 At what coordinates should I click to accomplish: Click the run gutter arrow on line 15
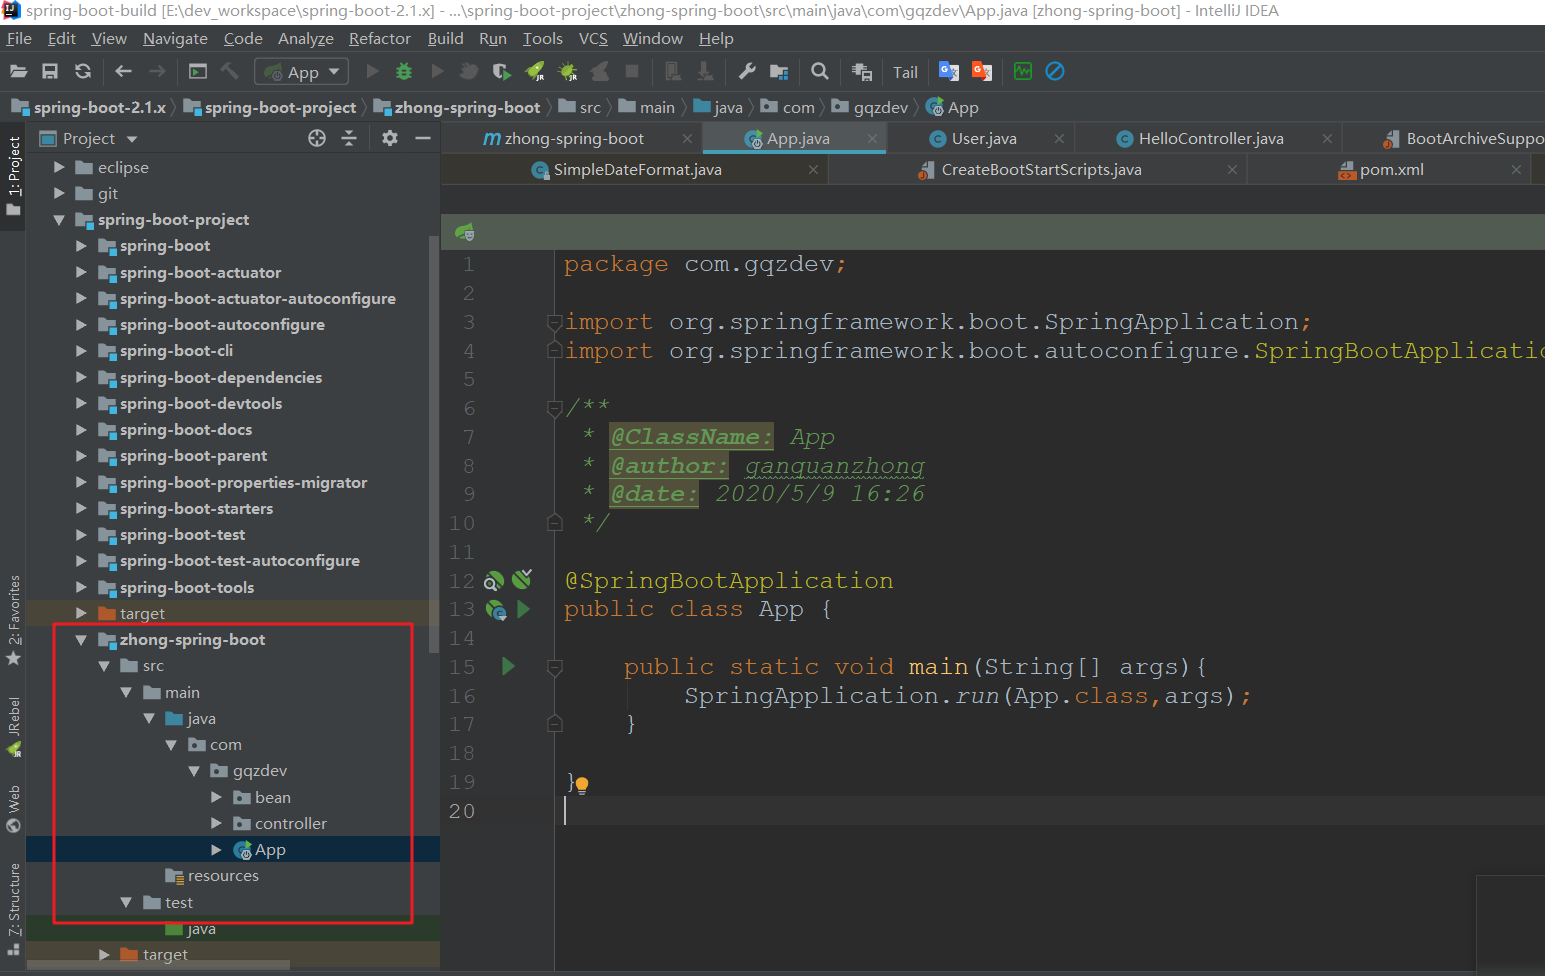(x=508, y=666)
